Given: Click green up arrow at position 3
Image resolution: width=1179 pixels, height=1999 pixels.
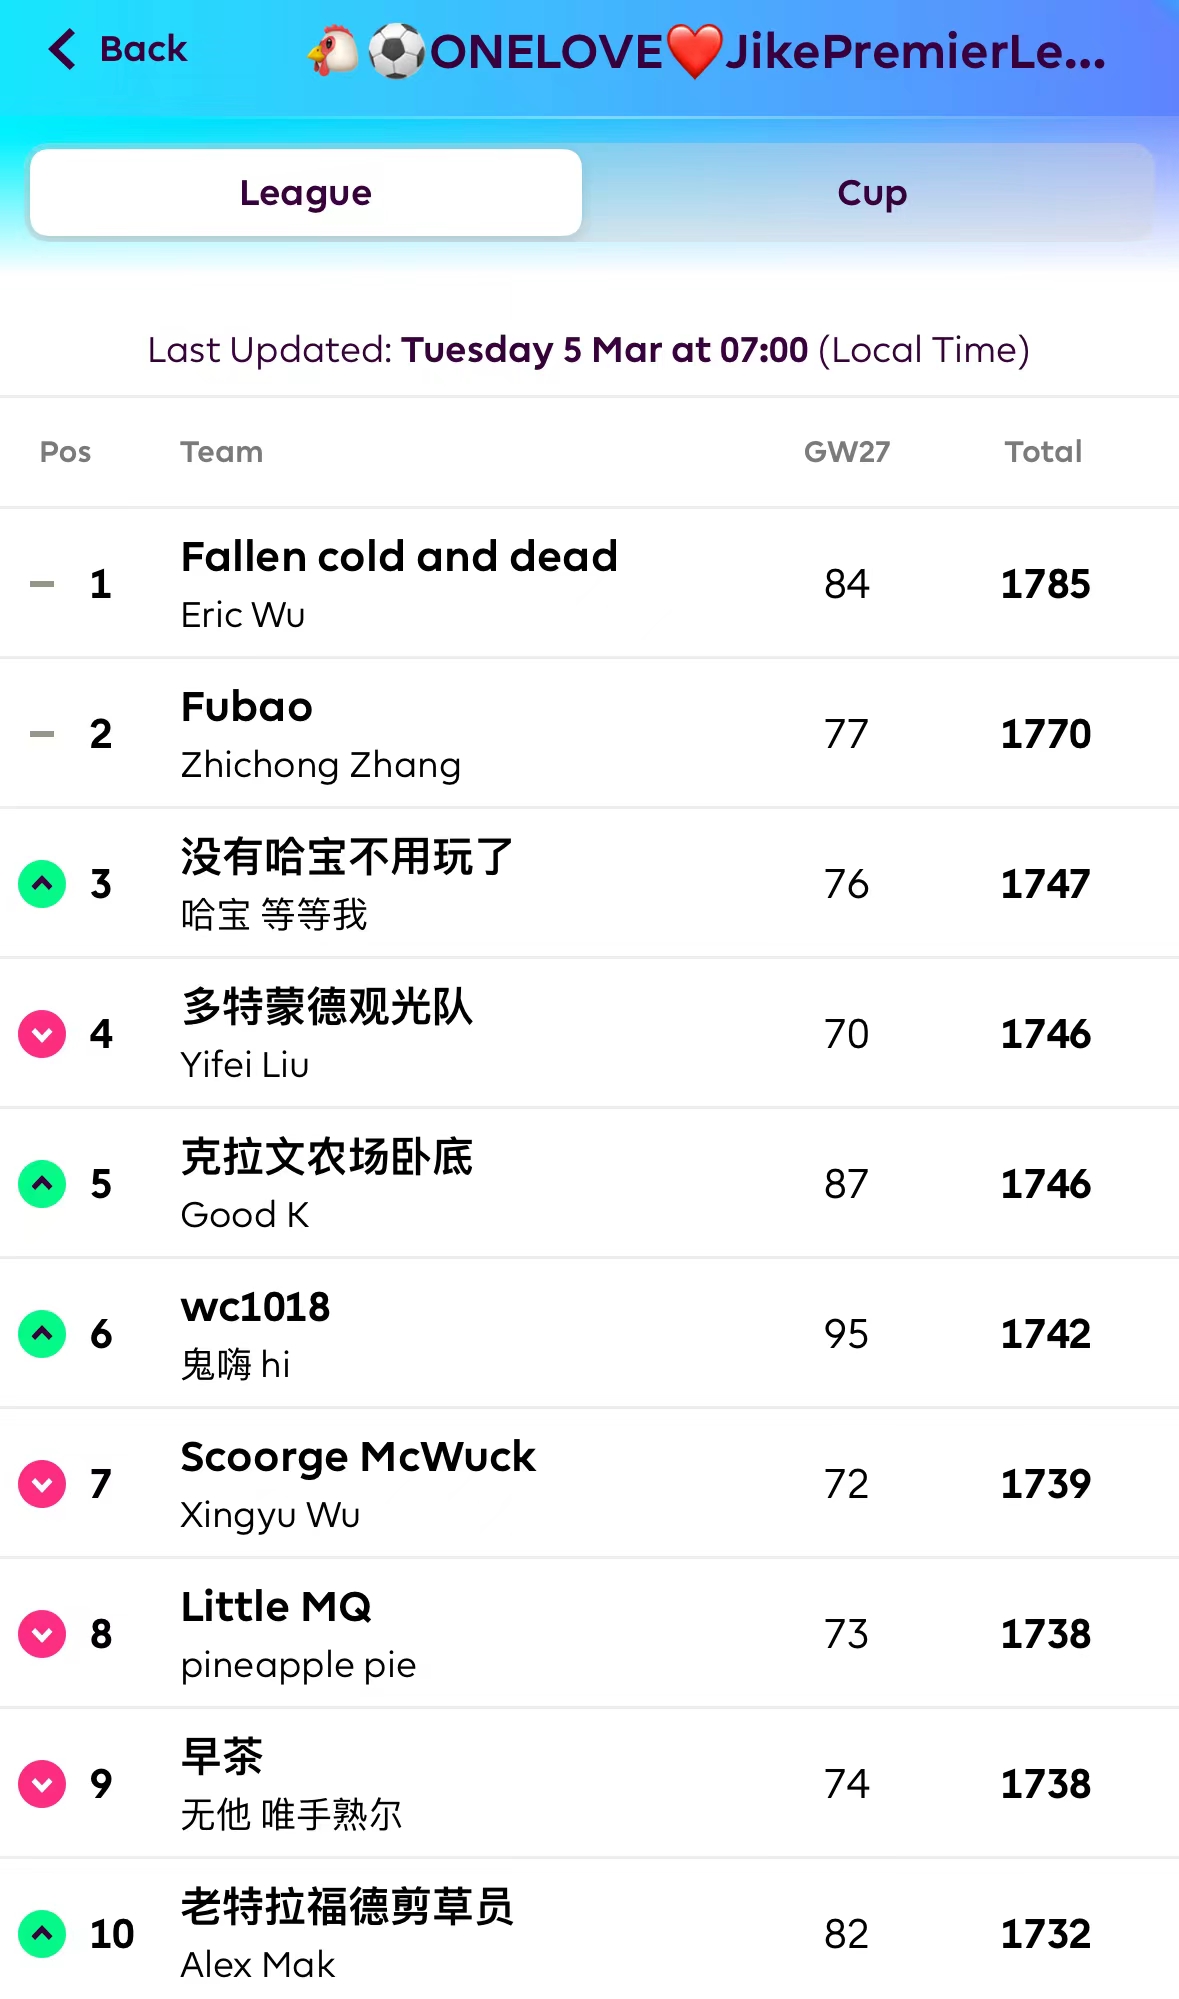Looking at the screenshot, I should click(x=42, y=884).
